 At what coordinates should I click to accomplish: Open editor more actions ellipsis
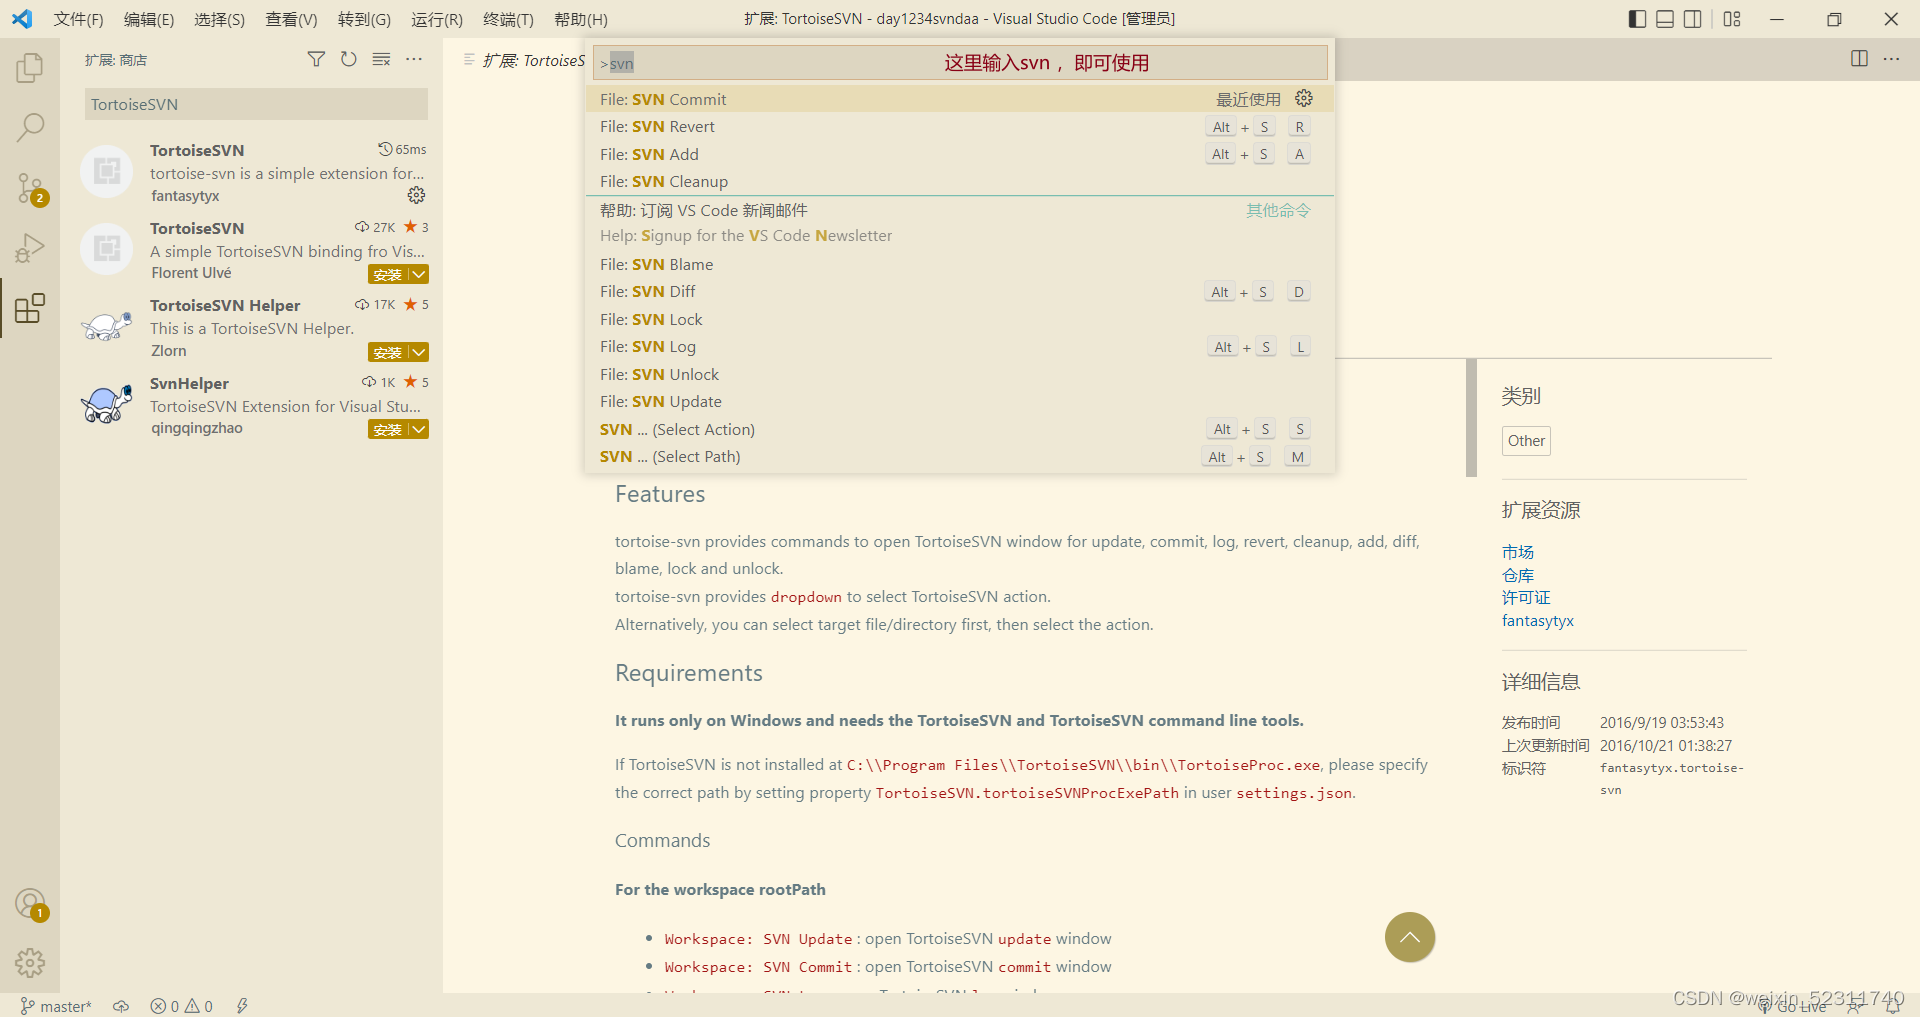tap(1891, 59)
